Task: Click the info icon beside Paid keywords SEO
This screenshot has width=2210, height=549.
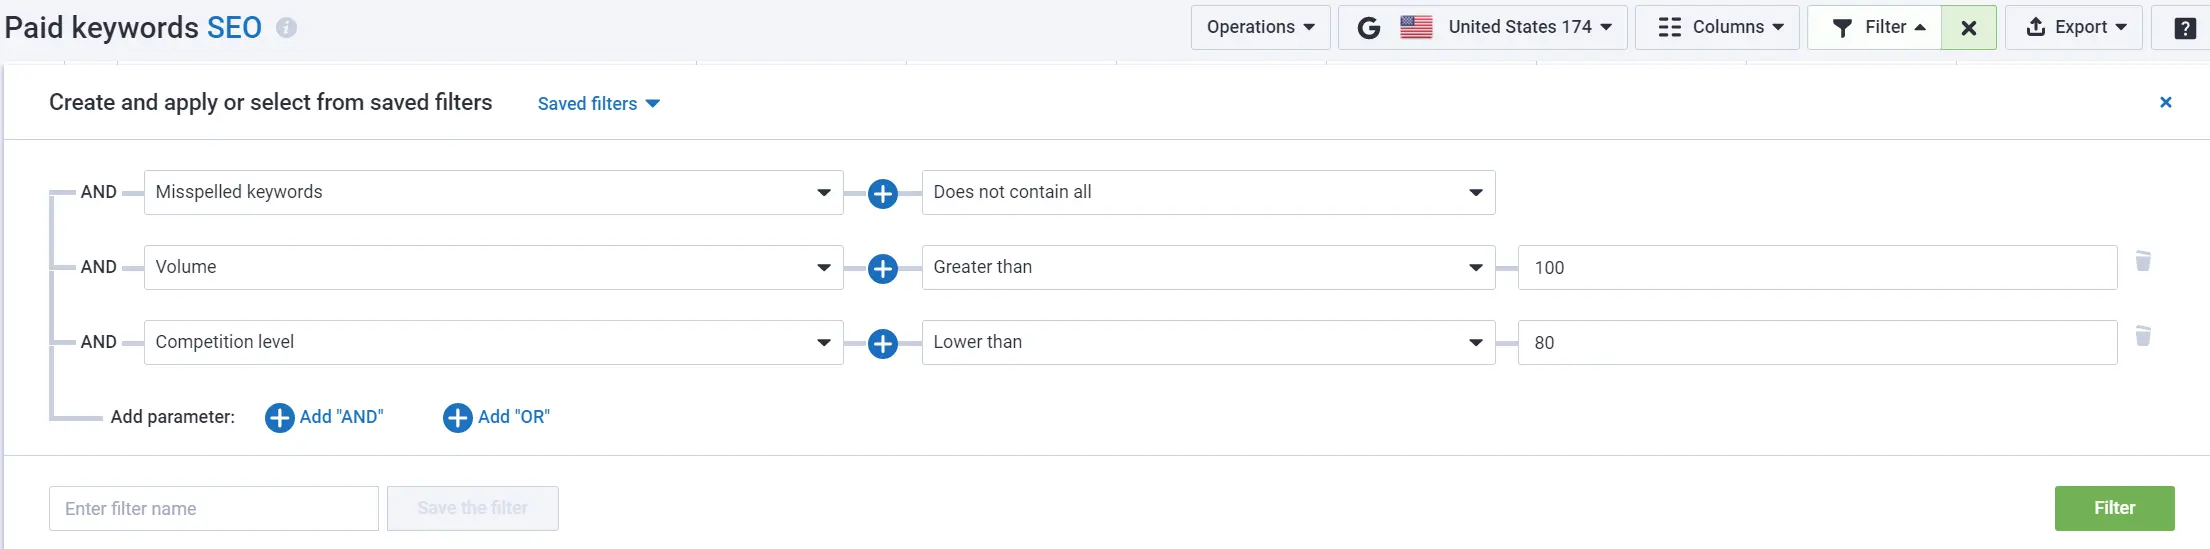Action: coord(286,28)
